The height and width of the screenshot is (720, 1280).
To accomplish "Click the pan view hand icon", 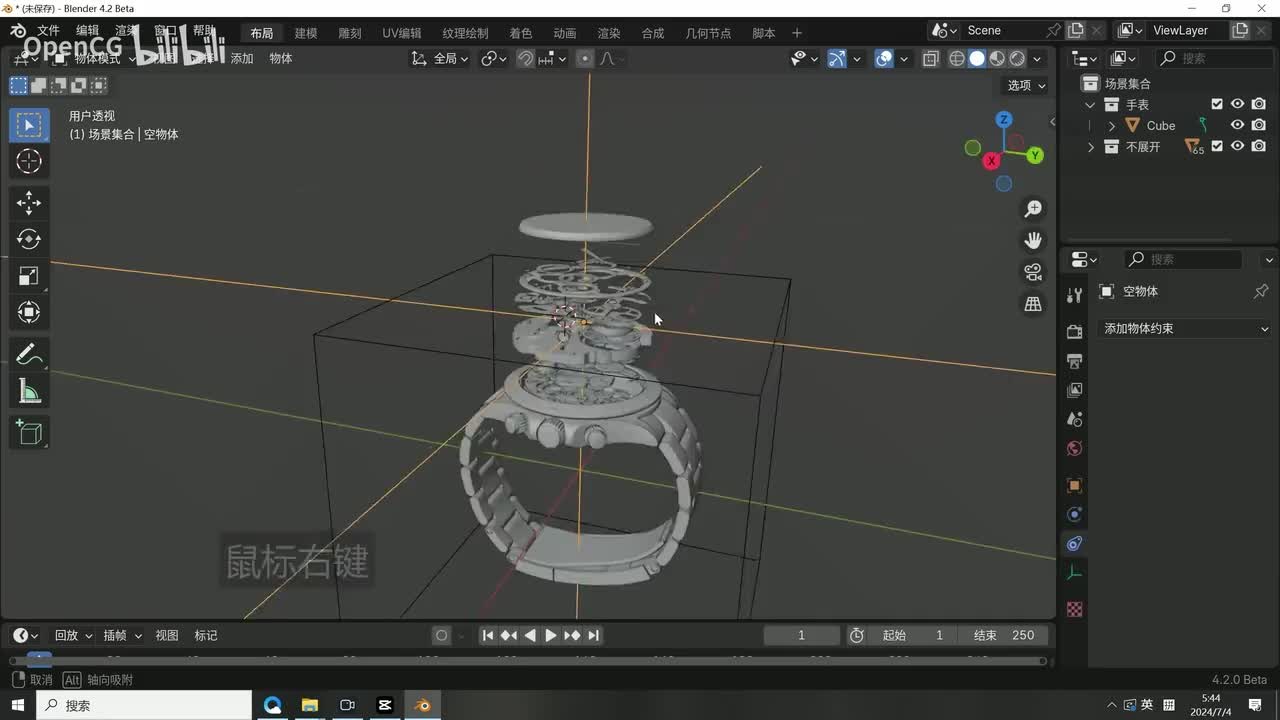I will coord(1033,240).
